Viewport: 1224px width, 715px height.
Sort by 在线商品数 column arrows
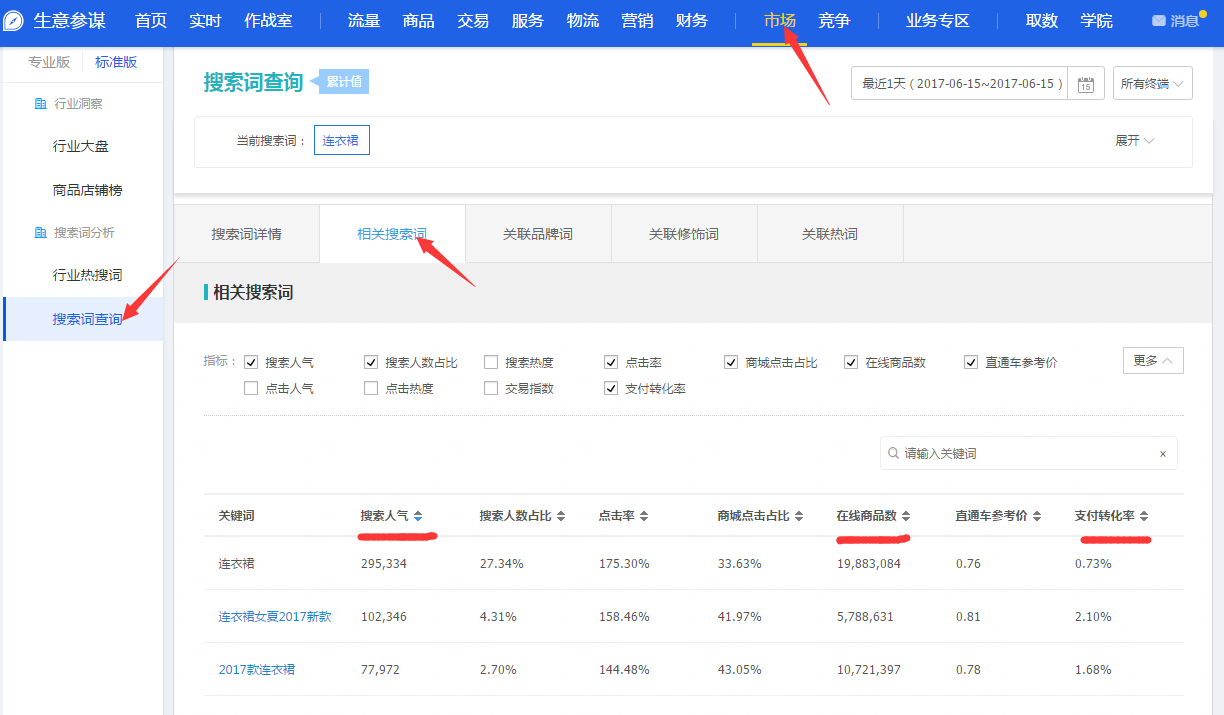pos(906,516)
